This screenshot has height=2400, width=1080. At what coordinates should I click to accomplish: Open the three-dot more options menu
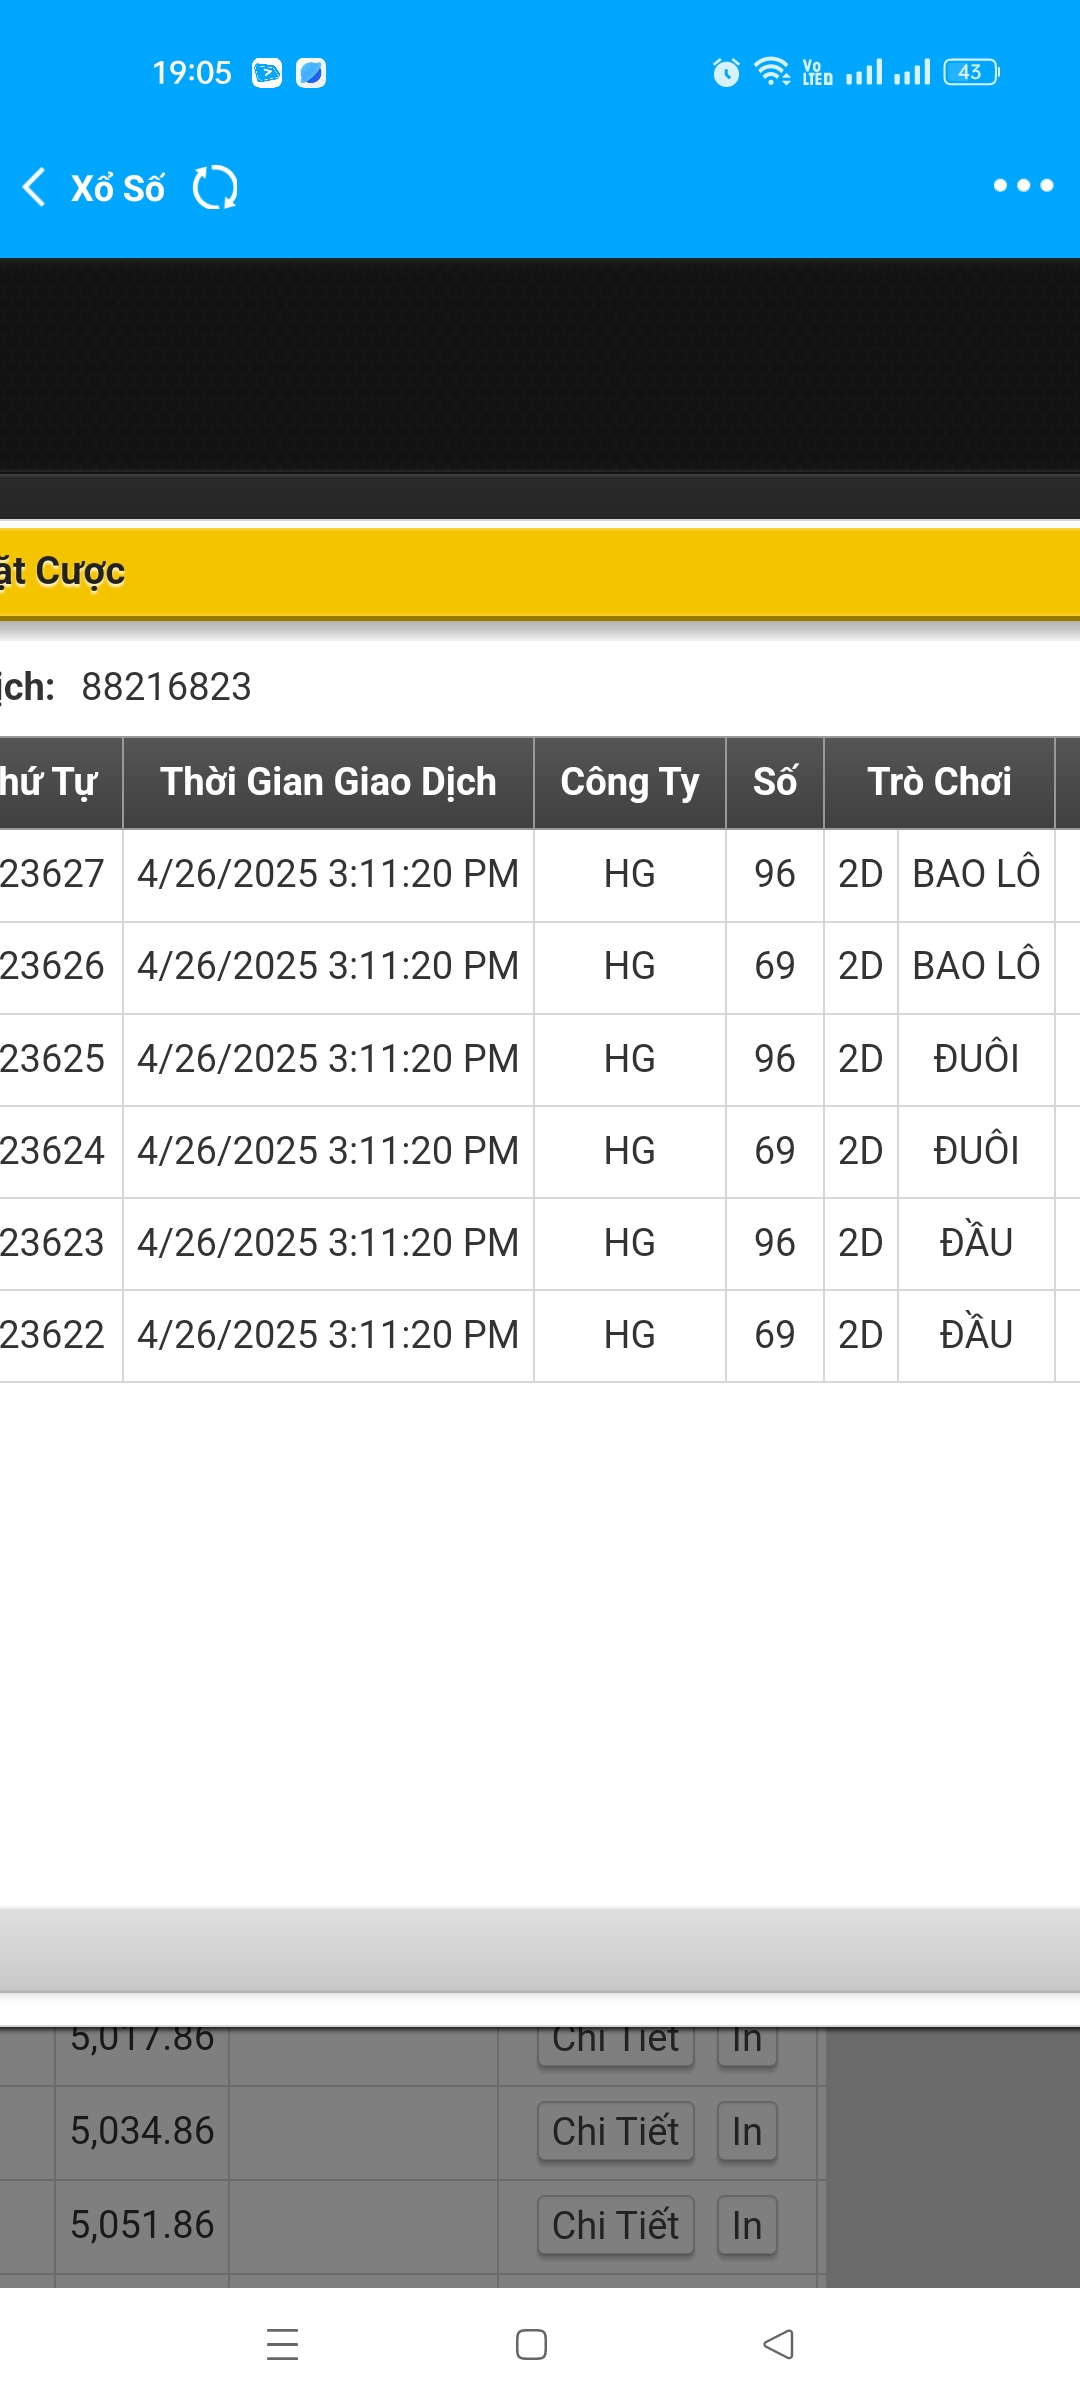point(1023,185)
